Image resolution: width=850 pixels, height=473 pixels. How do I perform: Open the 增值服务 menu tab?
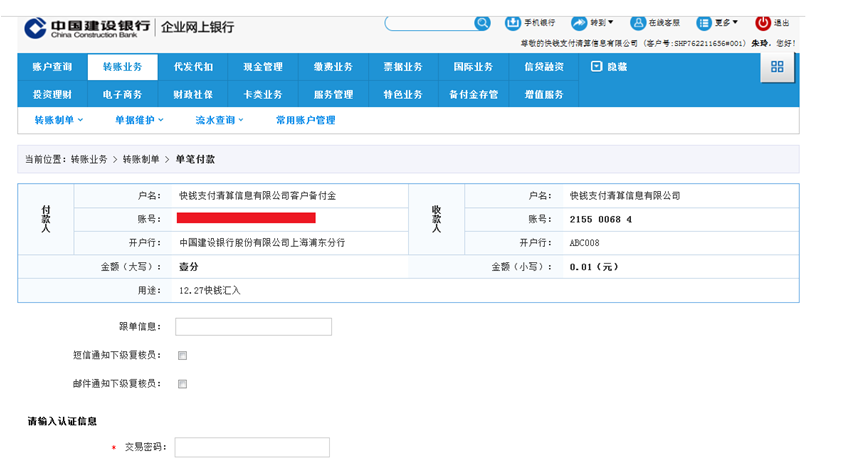[544, 94]
